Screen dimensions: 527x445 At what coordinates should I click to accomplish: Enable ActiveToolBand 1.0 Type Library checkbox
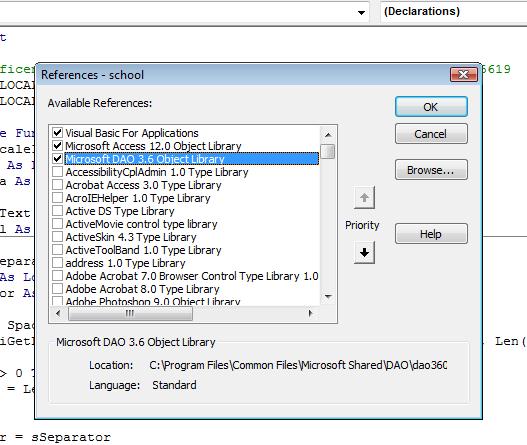(57, 250)
